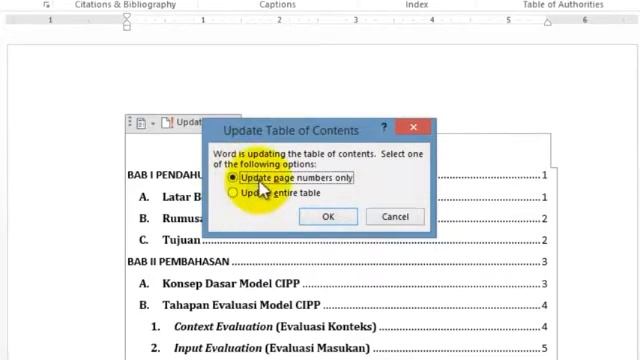Open the TOC tab dropdown arrow
The height and width of the screenshot is (360, 640).
pyautogui.click(x=153, y=123)
